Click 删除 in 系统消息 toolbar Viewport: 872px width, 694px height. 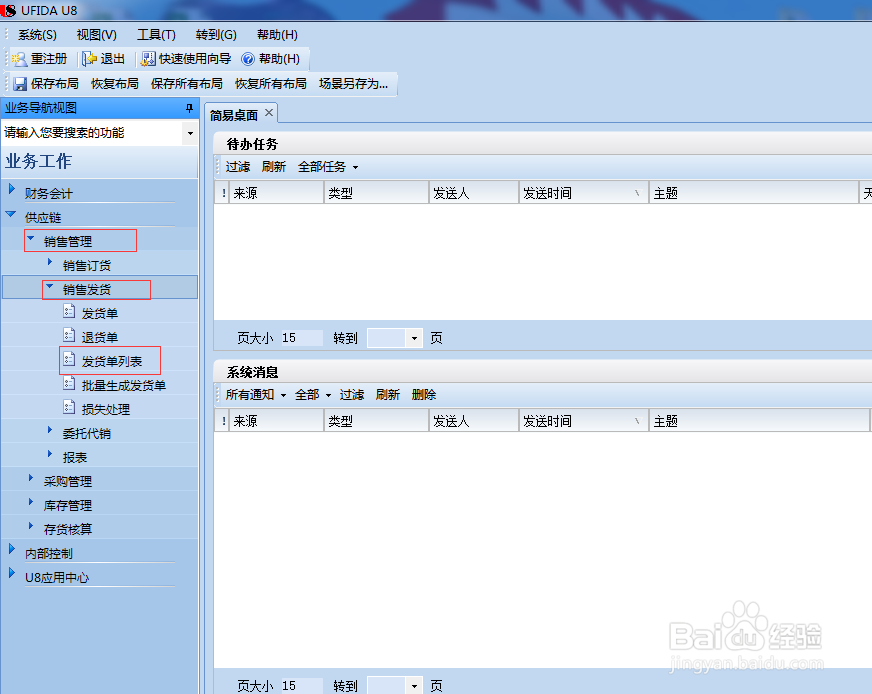424,395
